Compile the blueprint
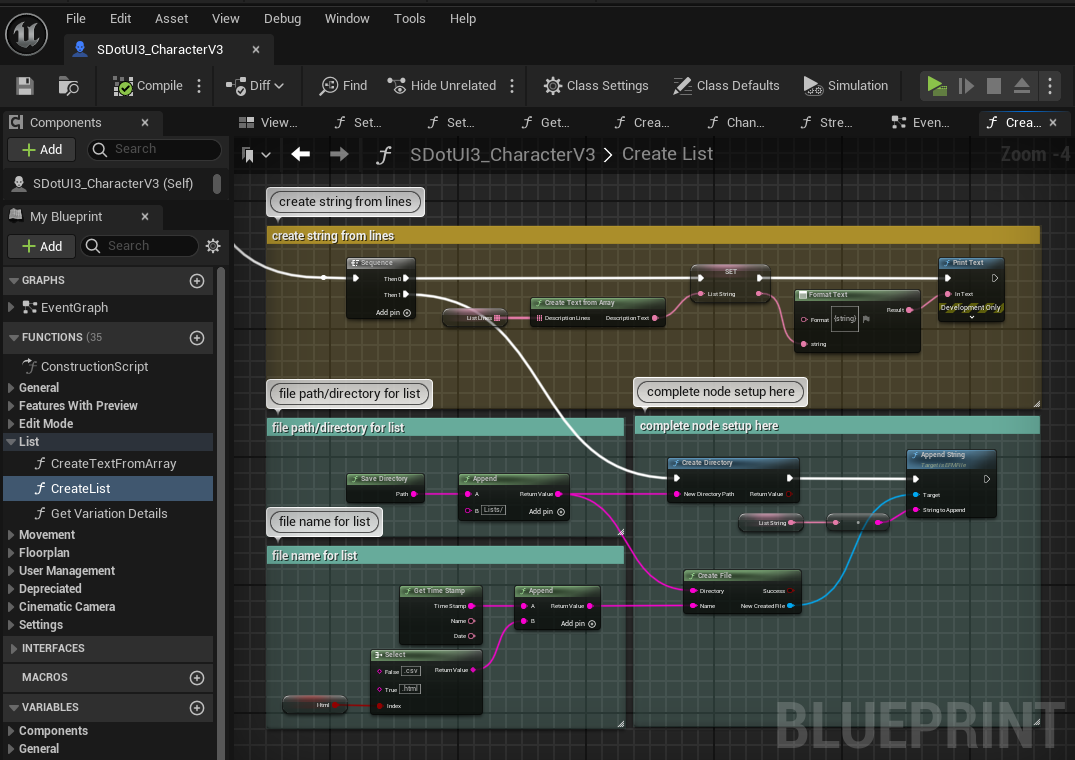 148,86
